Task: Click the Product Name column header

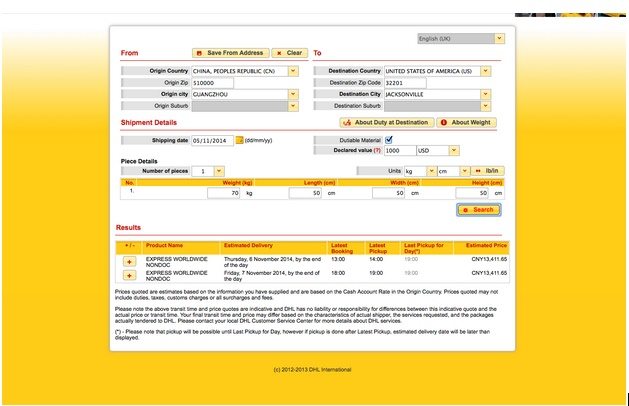Action: click(x=164, y=245)
